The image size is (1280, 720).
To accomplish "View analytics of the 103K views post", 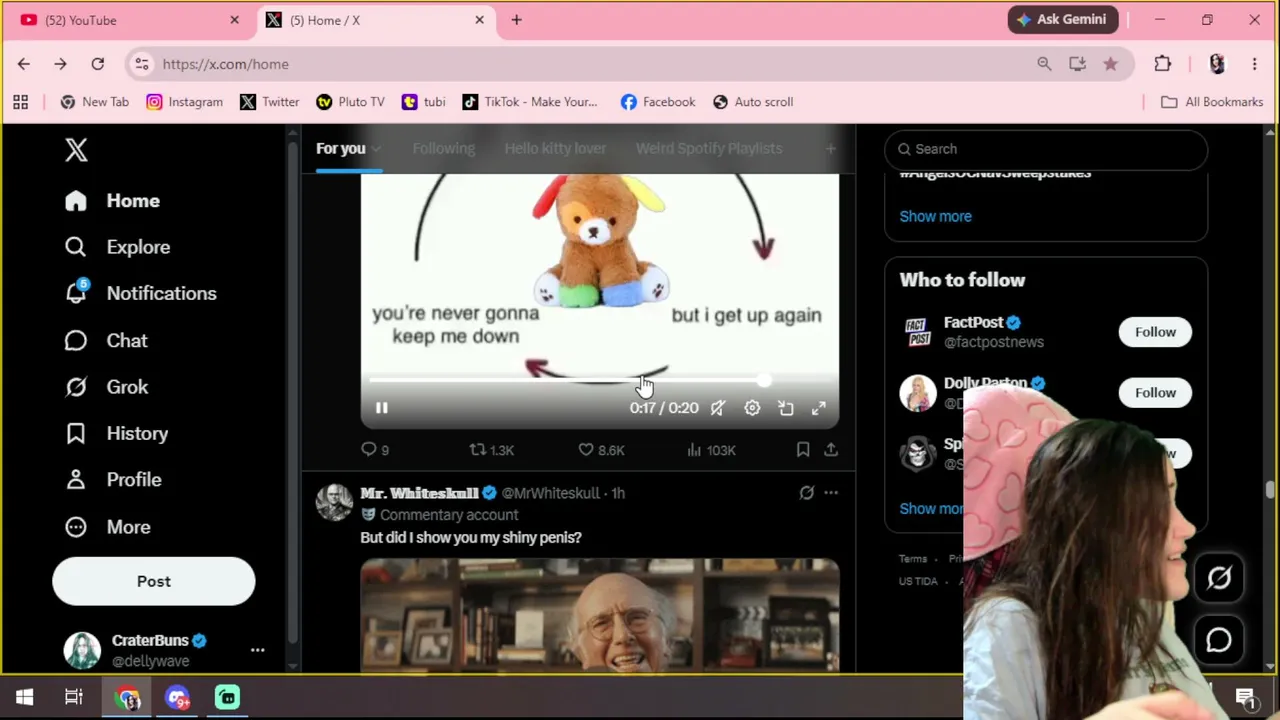I will click(x=711, y=450).
